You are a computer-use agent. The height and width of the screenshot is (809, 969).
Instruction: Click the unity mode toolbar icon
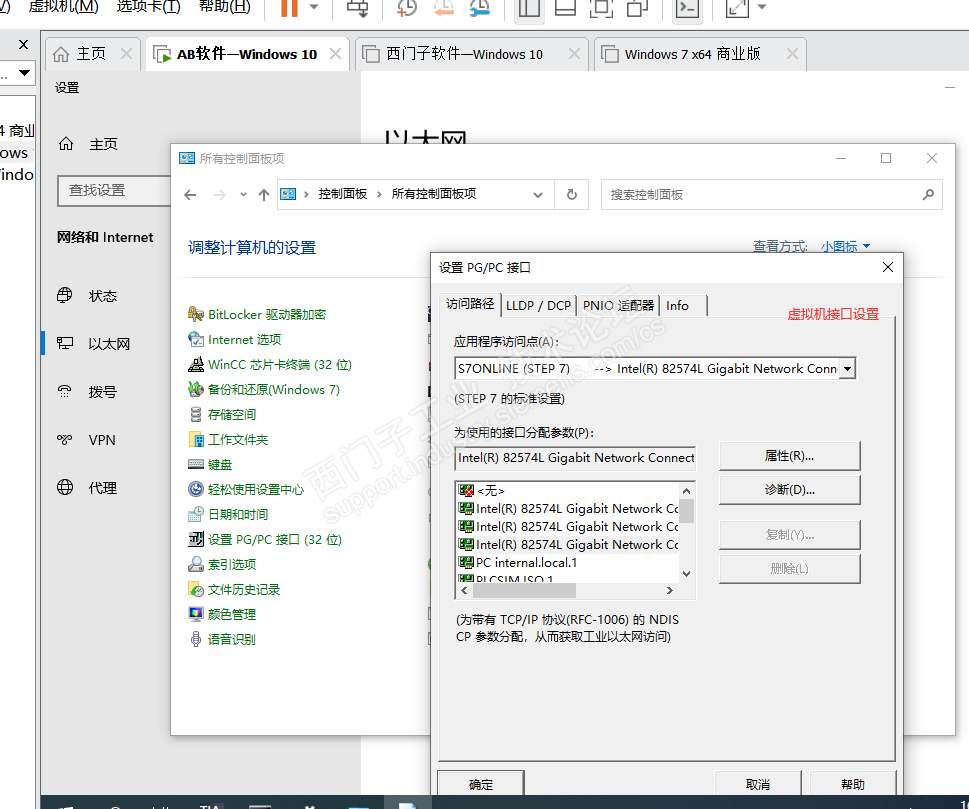[x=637, y=7]
